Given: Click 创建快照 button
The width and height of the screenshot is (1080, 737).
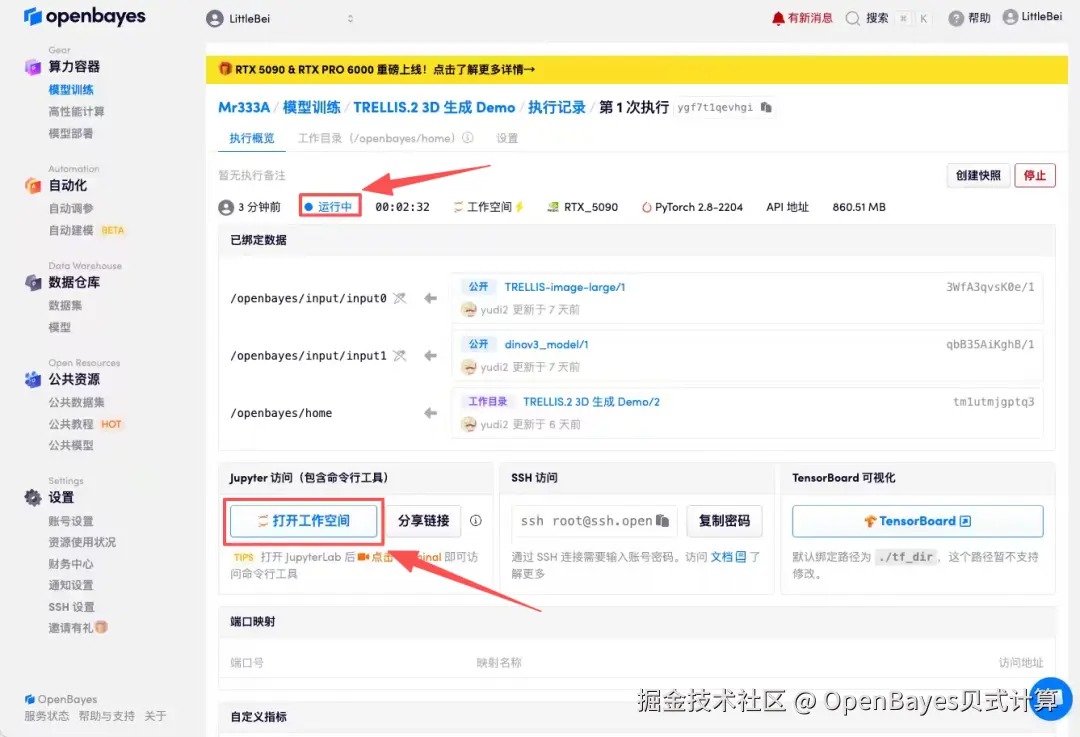Looking at the screenshot, I should tap(978, 176).
